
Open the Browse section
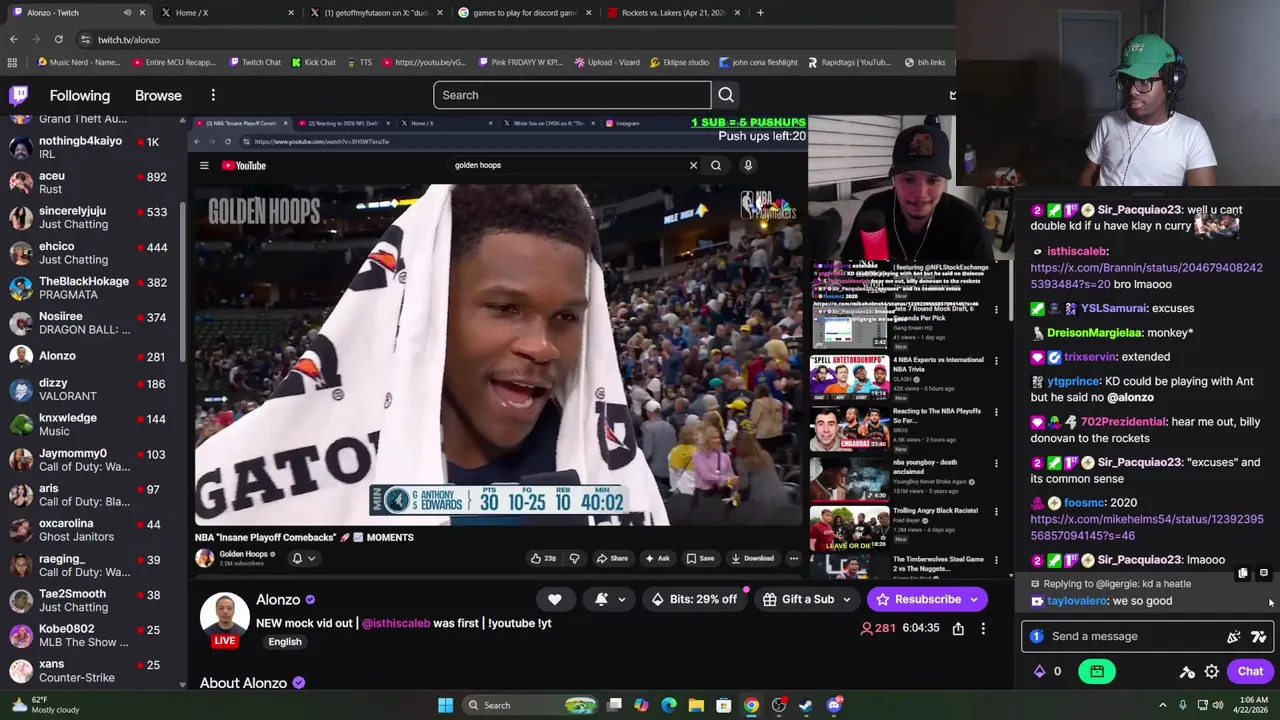(x=158, y=95)
